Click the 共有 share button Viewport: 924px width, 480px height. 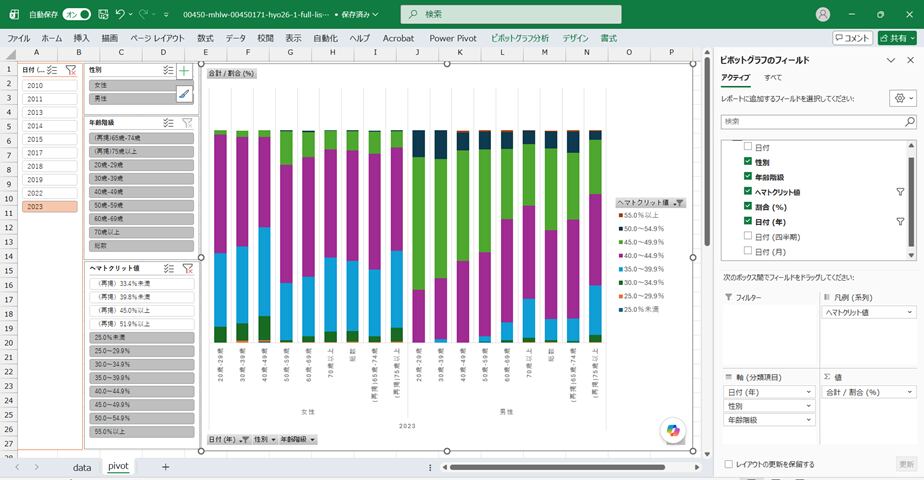pos(897,38)
